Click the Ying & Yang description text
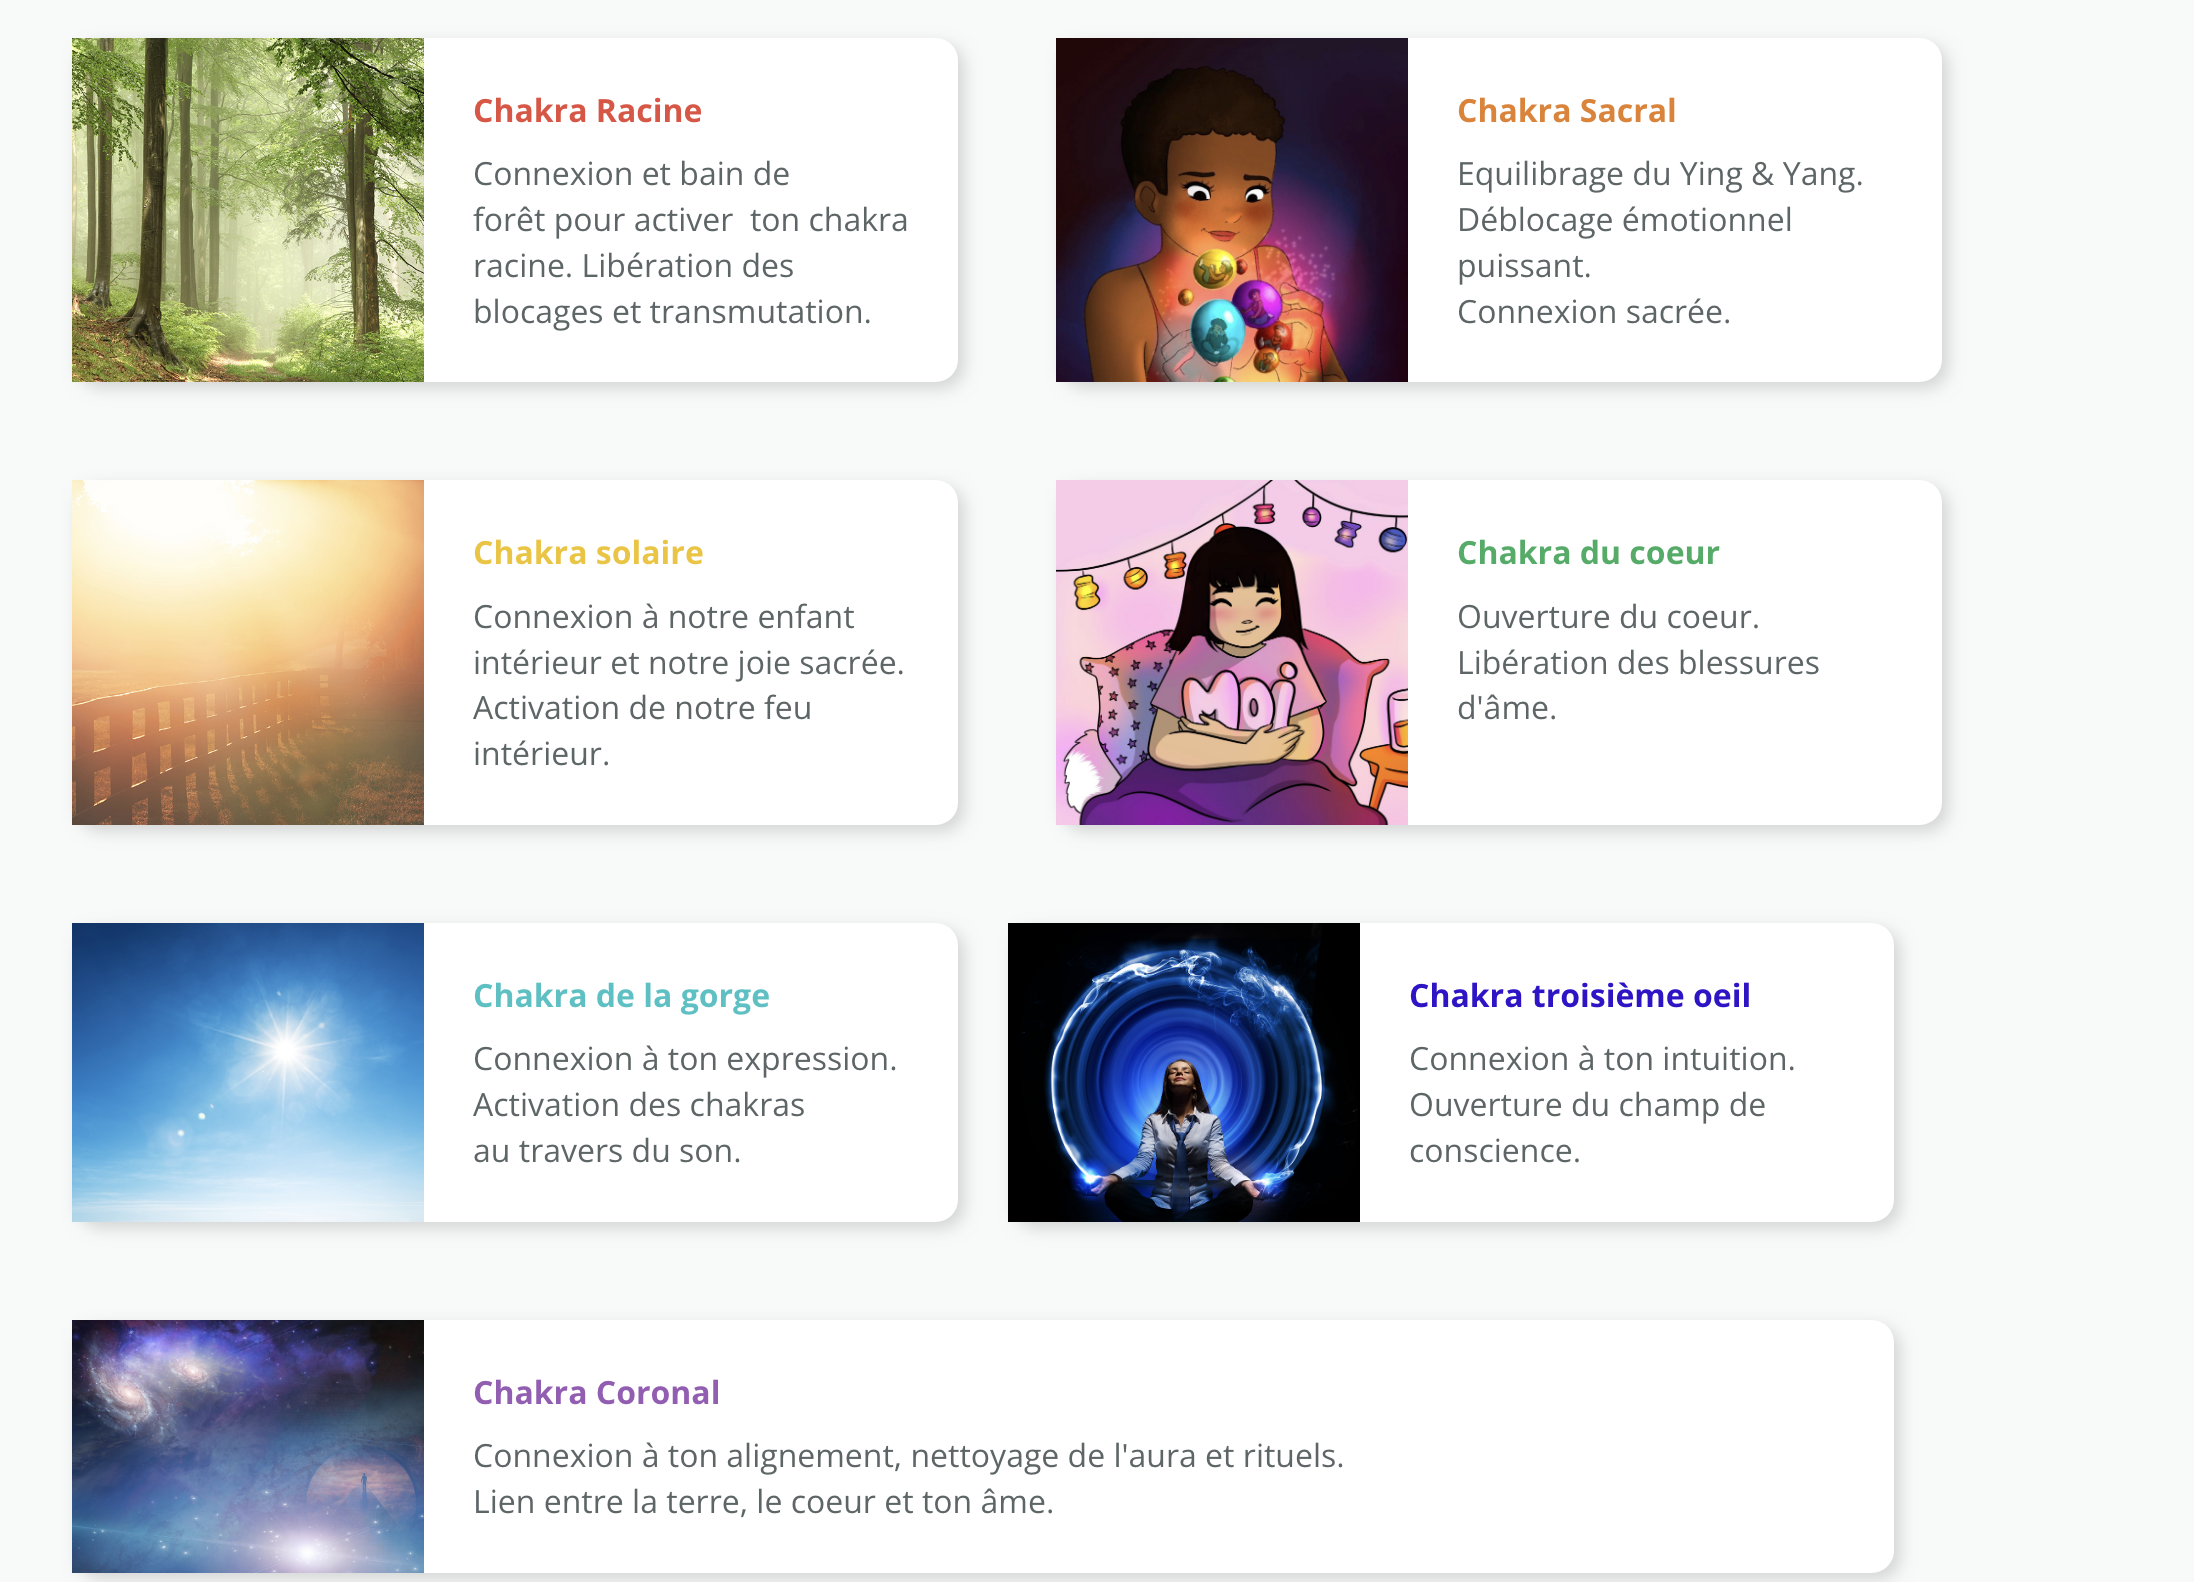 point(1660,243)
